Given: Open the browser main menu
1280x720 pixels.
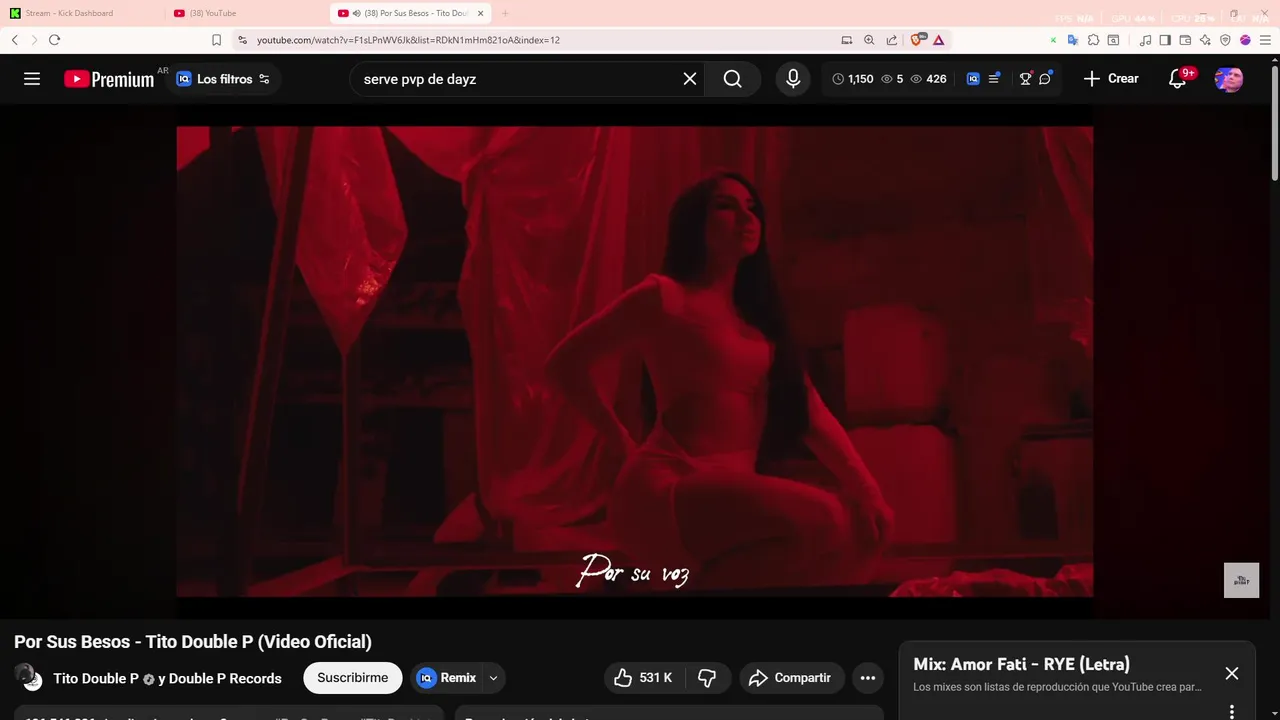Looking at the screenshot, I should tap(1265, 40).
